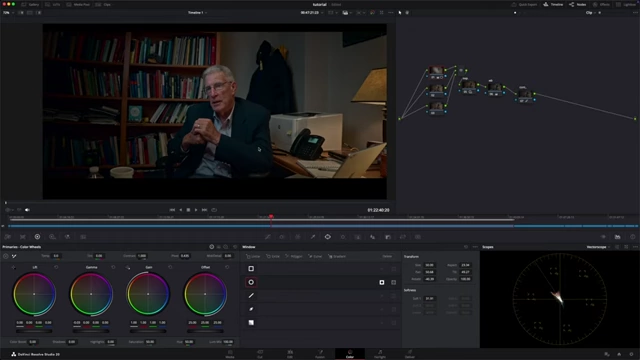Reset the Lift color wheel
The image size is (640, 360).
56,267
